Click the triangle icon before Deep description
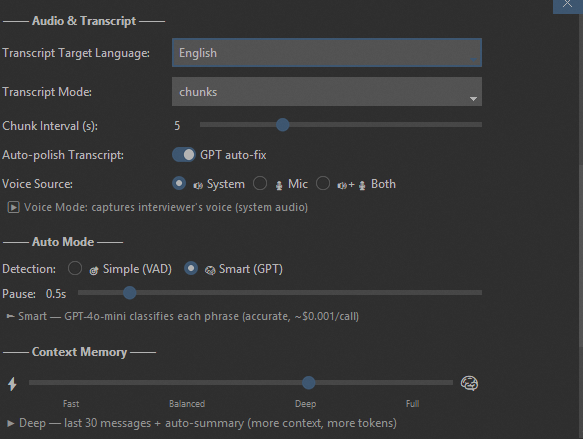Screen dimensions: 583x439 pos(11,423)
